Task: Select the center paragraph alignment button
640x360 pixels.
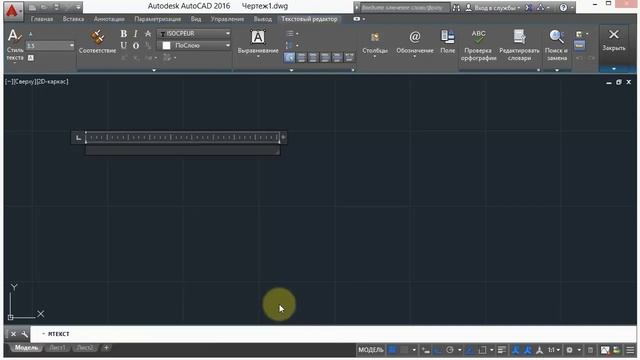Action: pos(313,58)
